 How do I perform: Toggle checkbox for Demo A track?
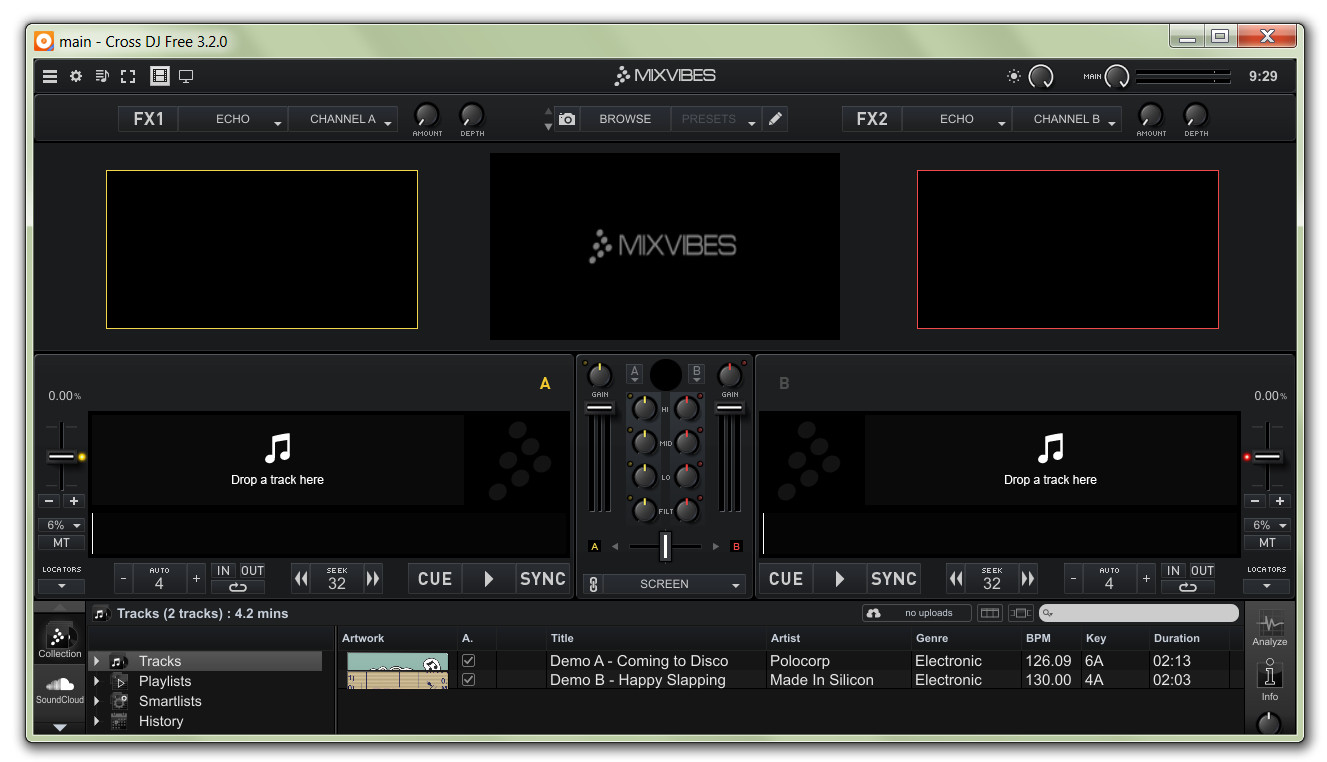[468, 661]
